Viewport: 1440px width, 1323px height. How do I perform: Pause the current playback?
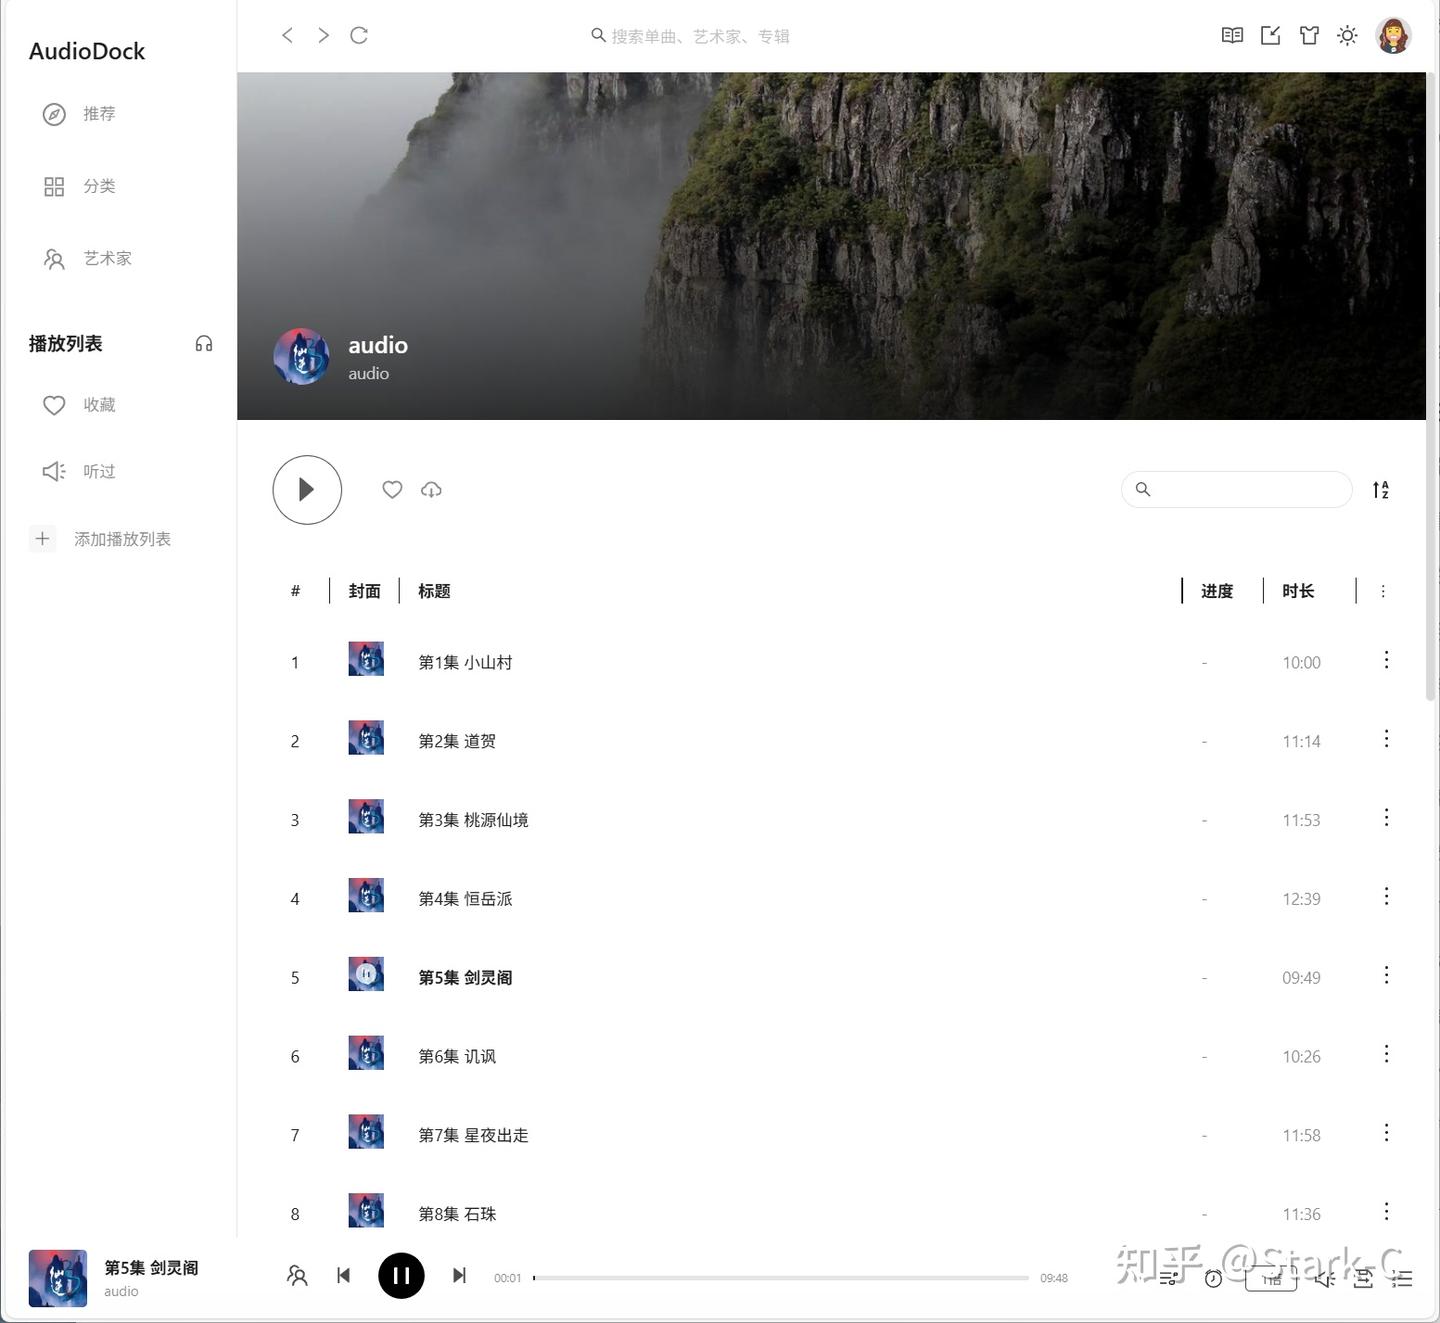401,1275
